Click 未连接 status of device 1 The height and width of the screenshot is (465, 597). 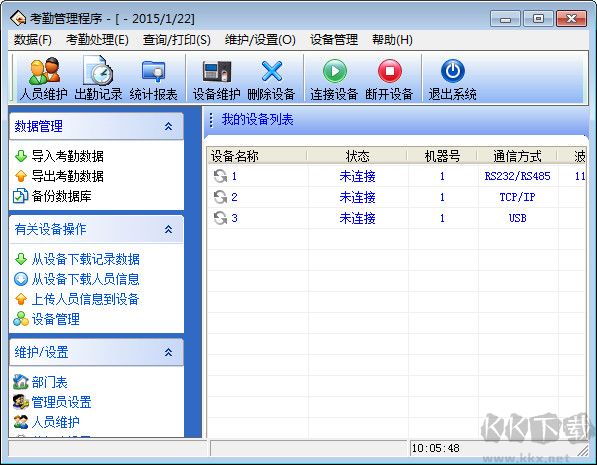tap(358, 176)
